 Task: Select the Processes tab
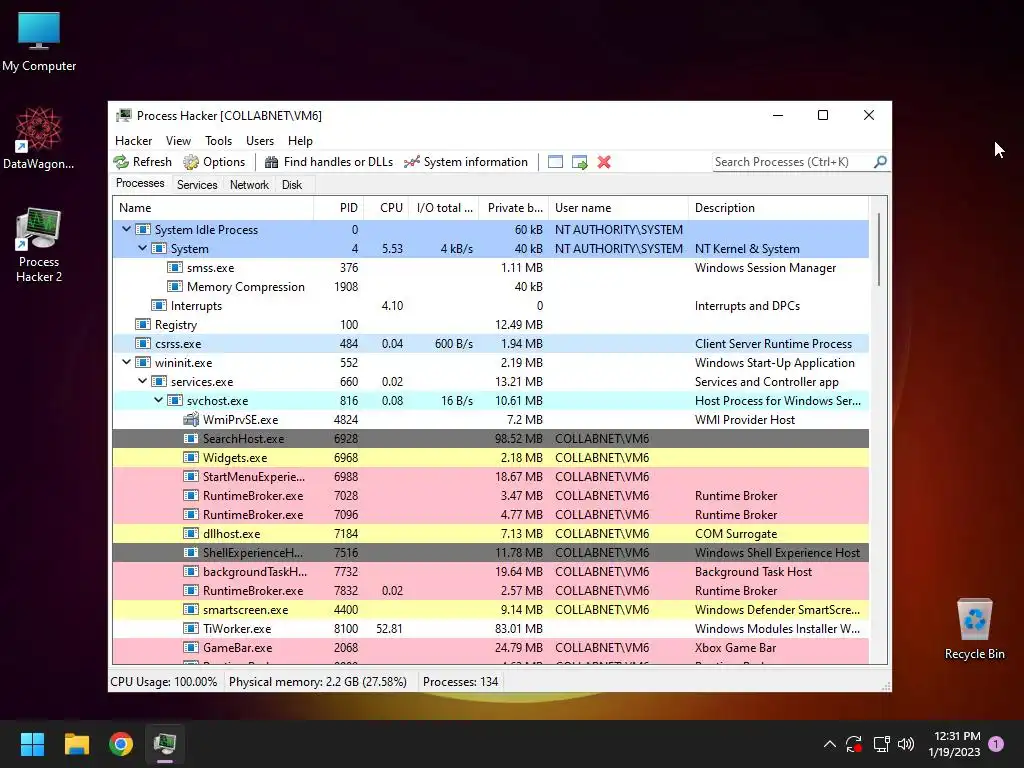pyautogui.click(x=140, y=184)
